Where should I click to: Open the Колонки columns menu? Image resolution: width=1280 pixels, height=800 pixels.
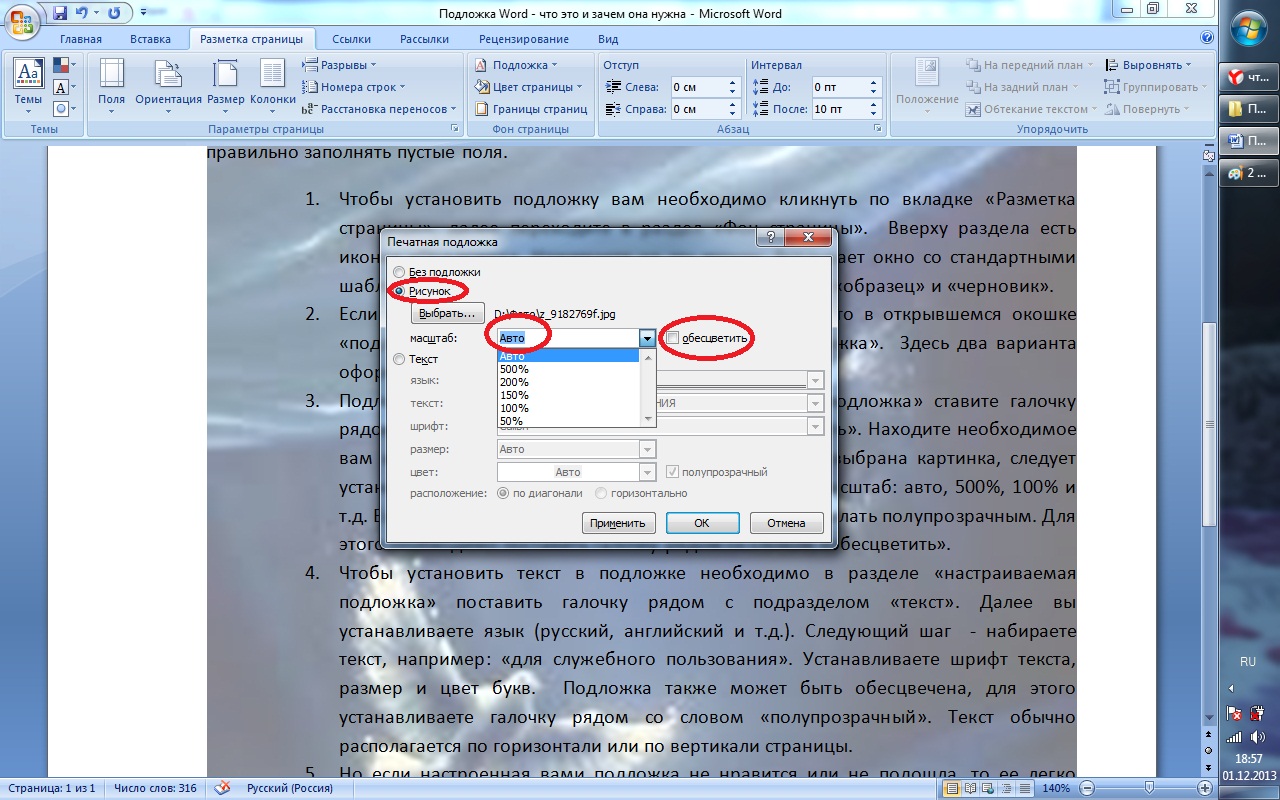point(272,87)
